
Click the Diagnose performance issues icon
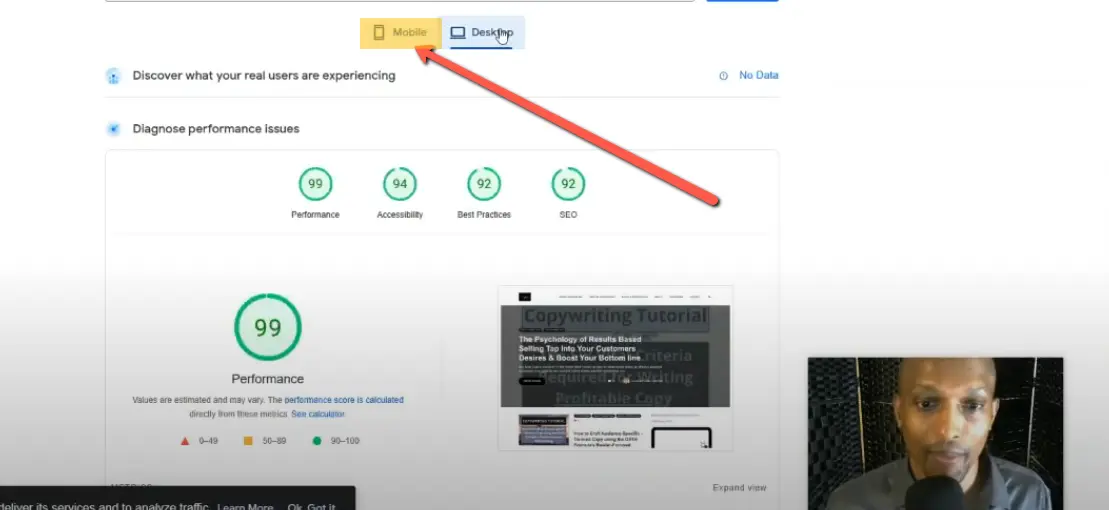(x=113, y=129)
